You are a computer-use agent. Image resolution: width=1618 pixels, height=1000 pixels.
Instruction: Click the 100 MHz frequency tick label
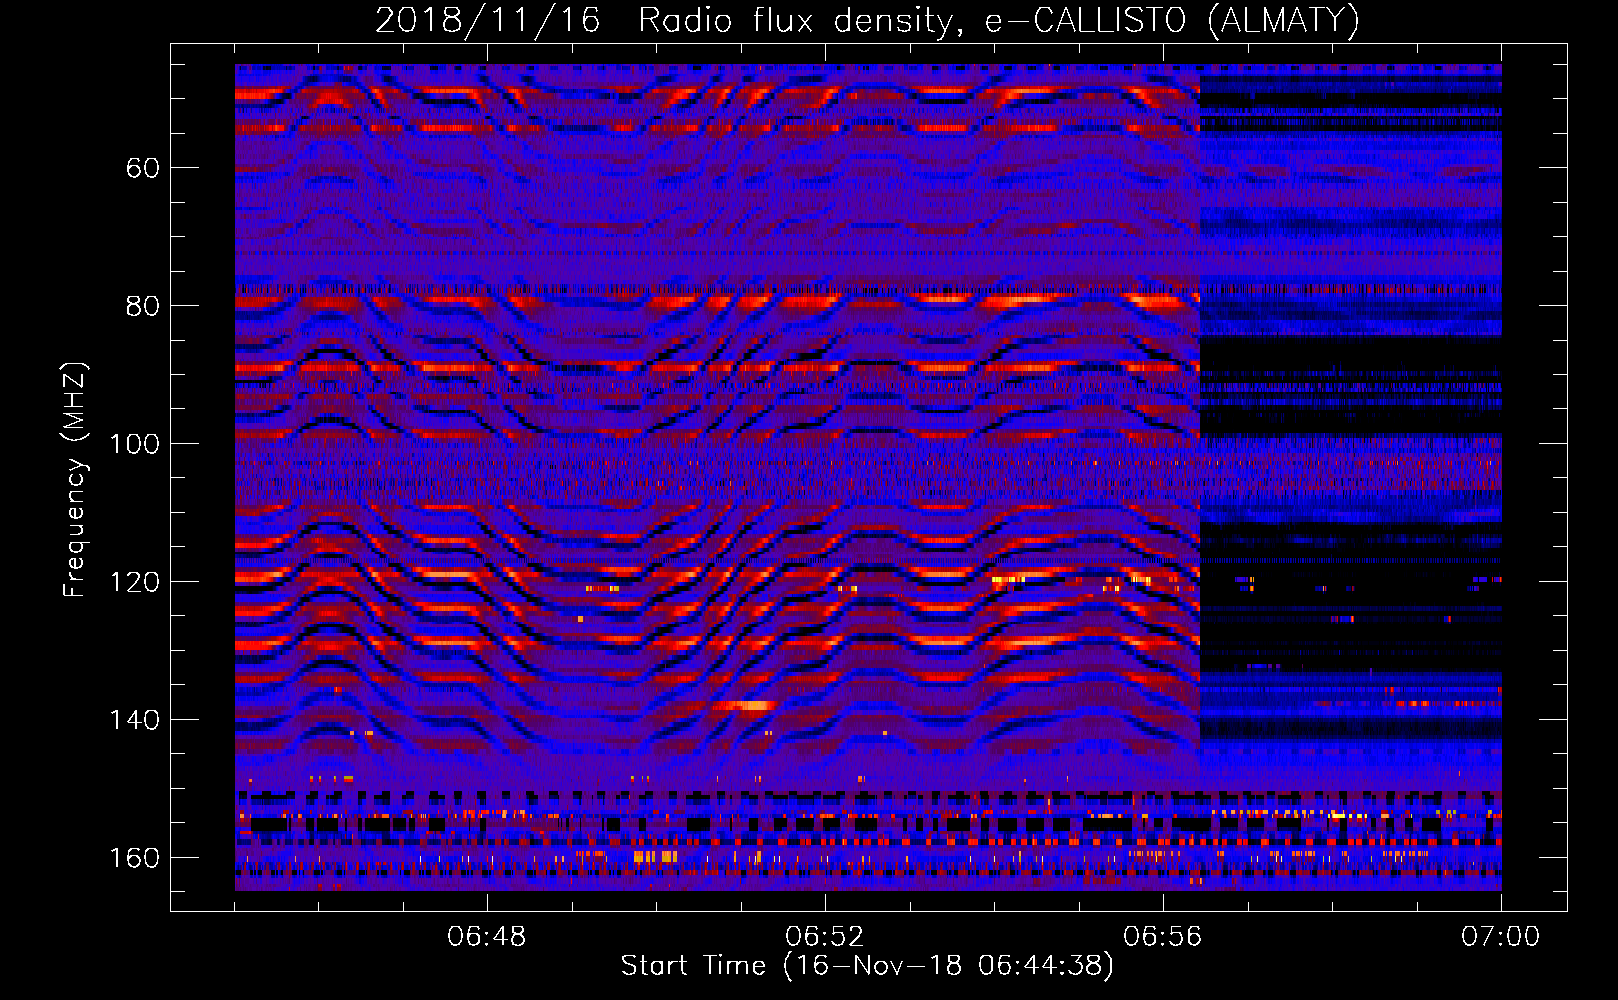pos(134,444)
